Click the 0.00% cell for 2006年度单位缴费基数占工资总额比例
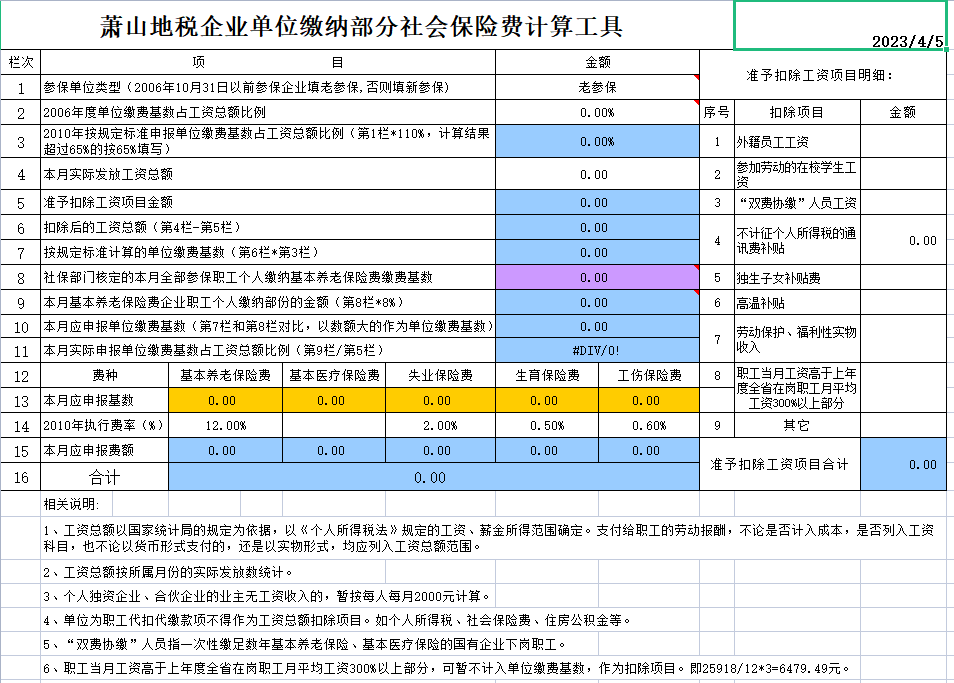The image size is (954, 683). coord(597,113)
